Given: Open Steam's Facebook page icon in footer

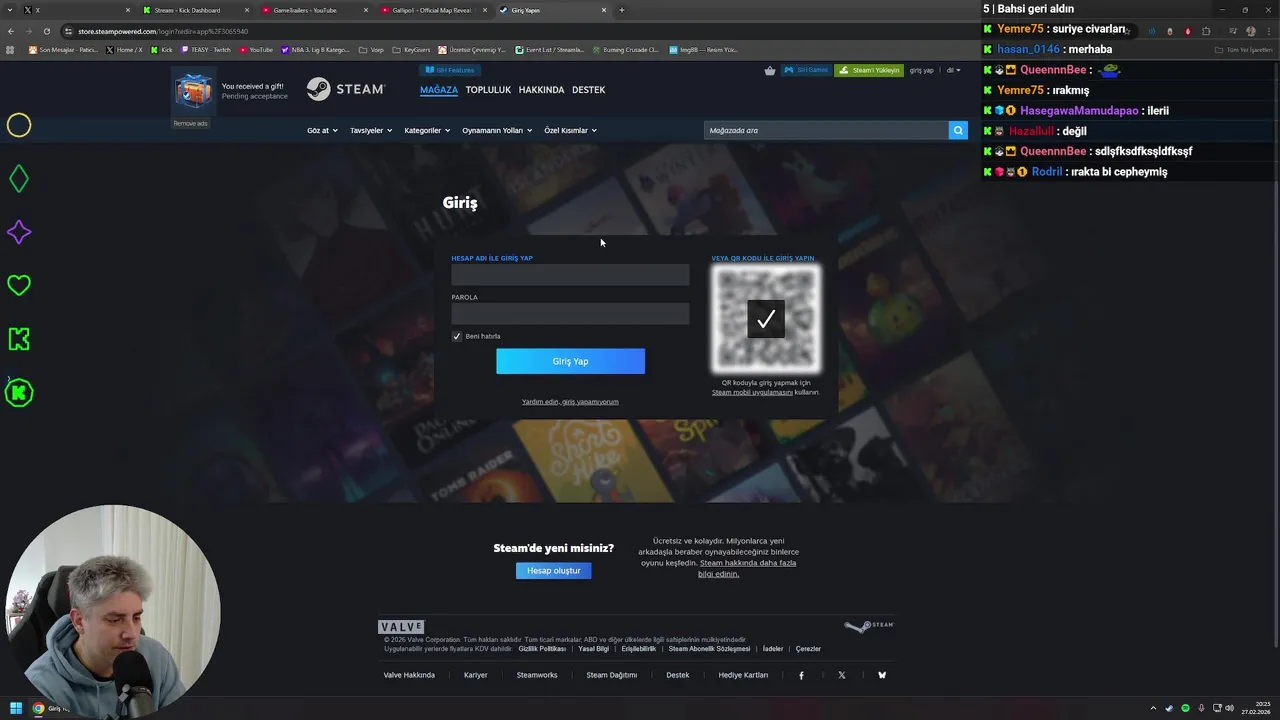Looking at the screenshot, I should pos(801,675).
